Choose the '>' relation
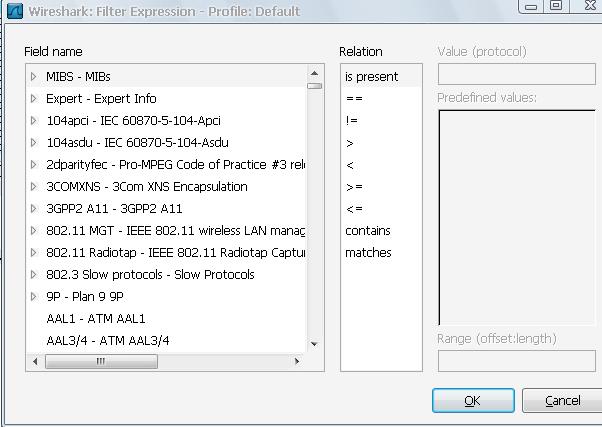 tap(349, 143)
